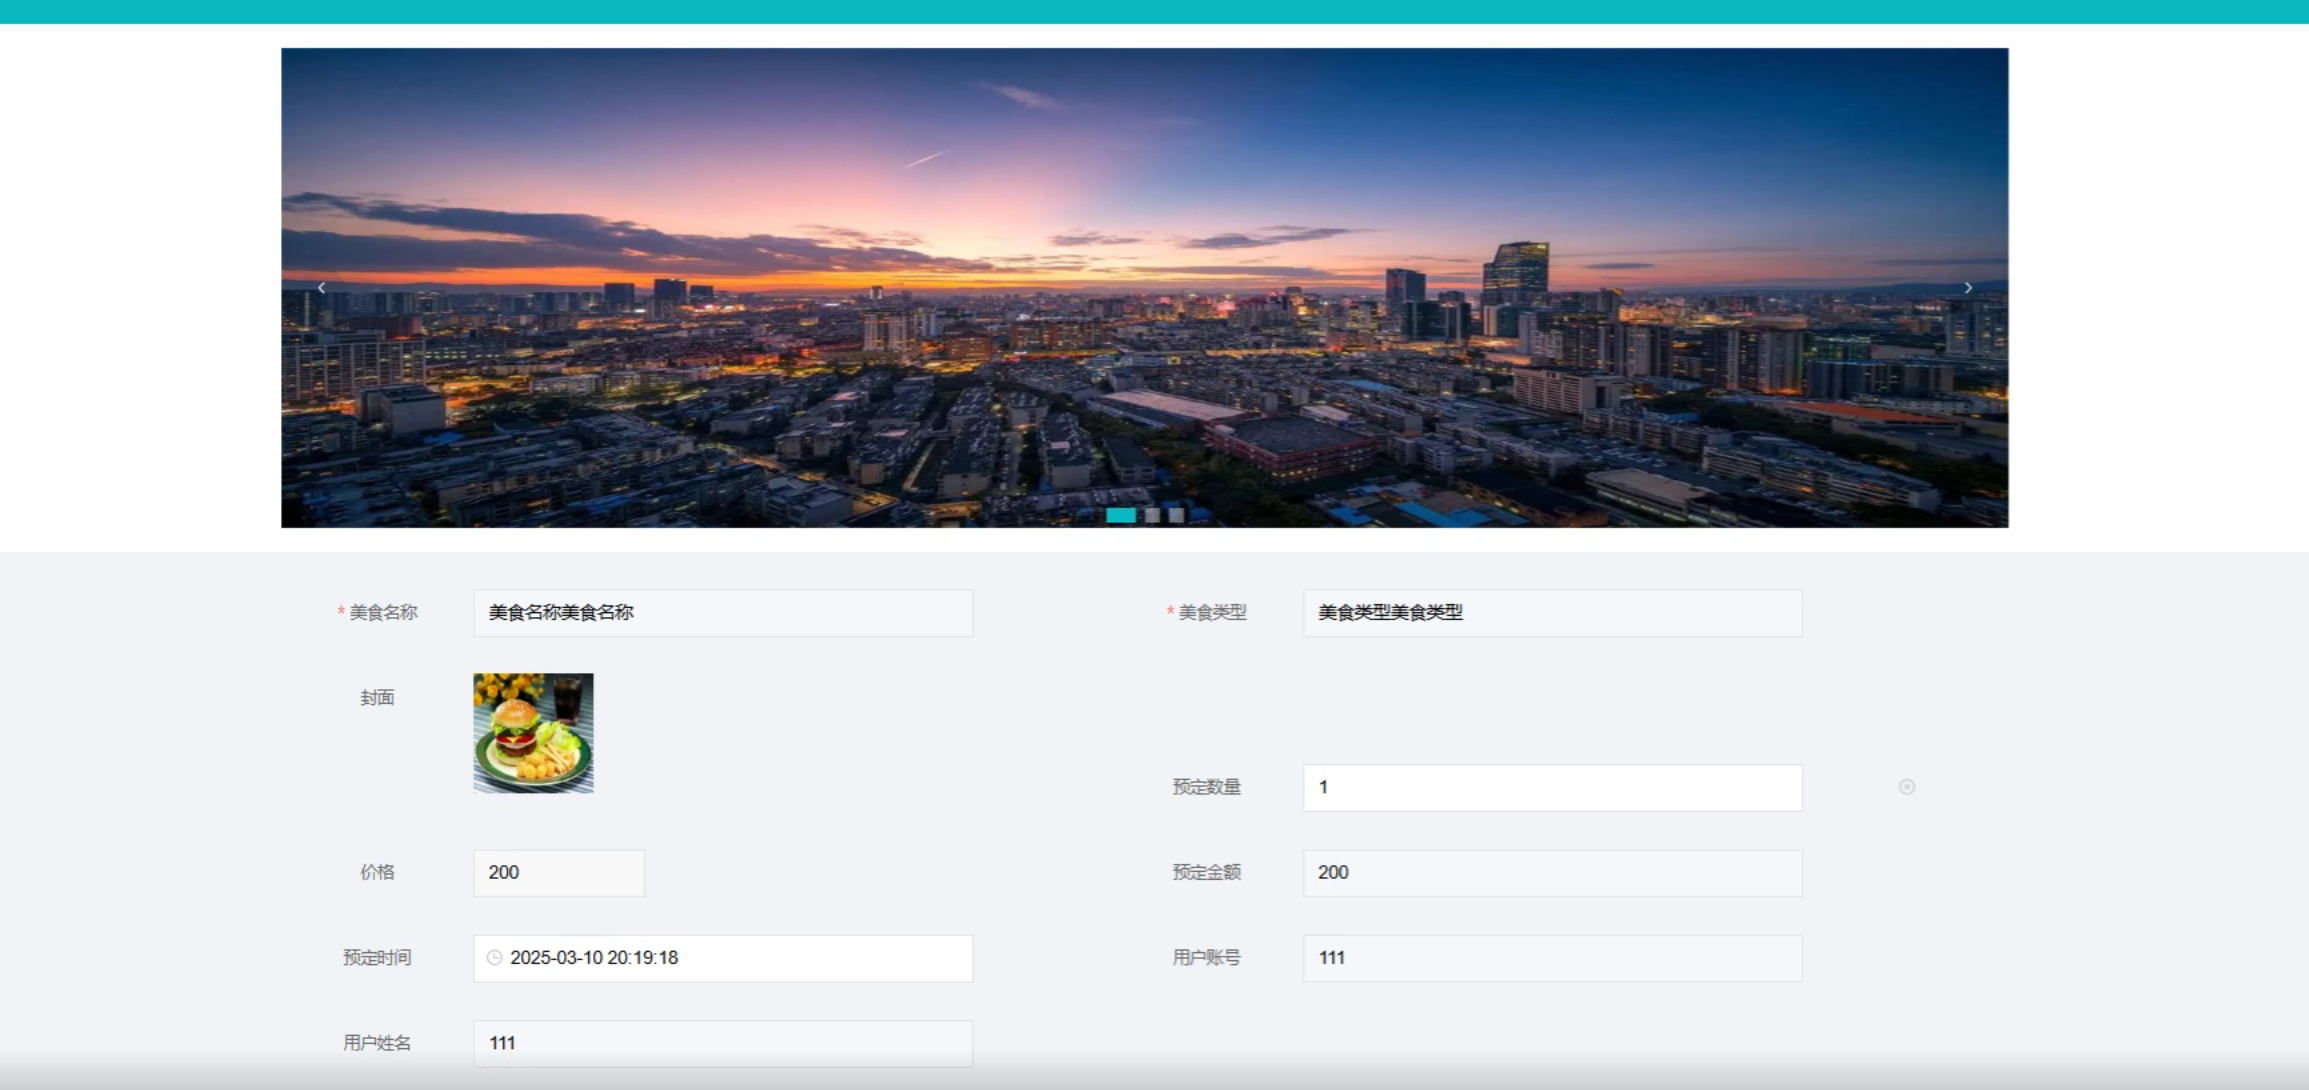Click the 美食类型 input field
This screenshot has width=2309, height=1090.
tap(1551, 613)
